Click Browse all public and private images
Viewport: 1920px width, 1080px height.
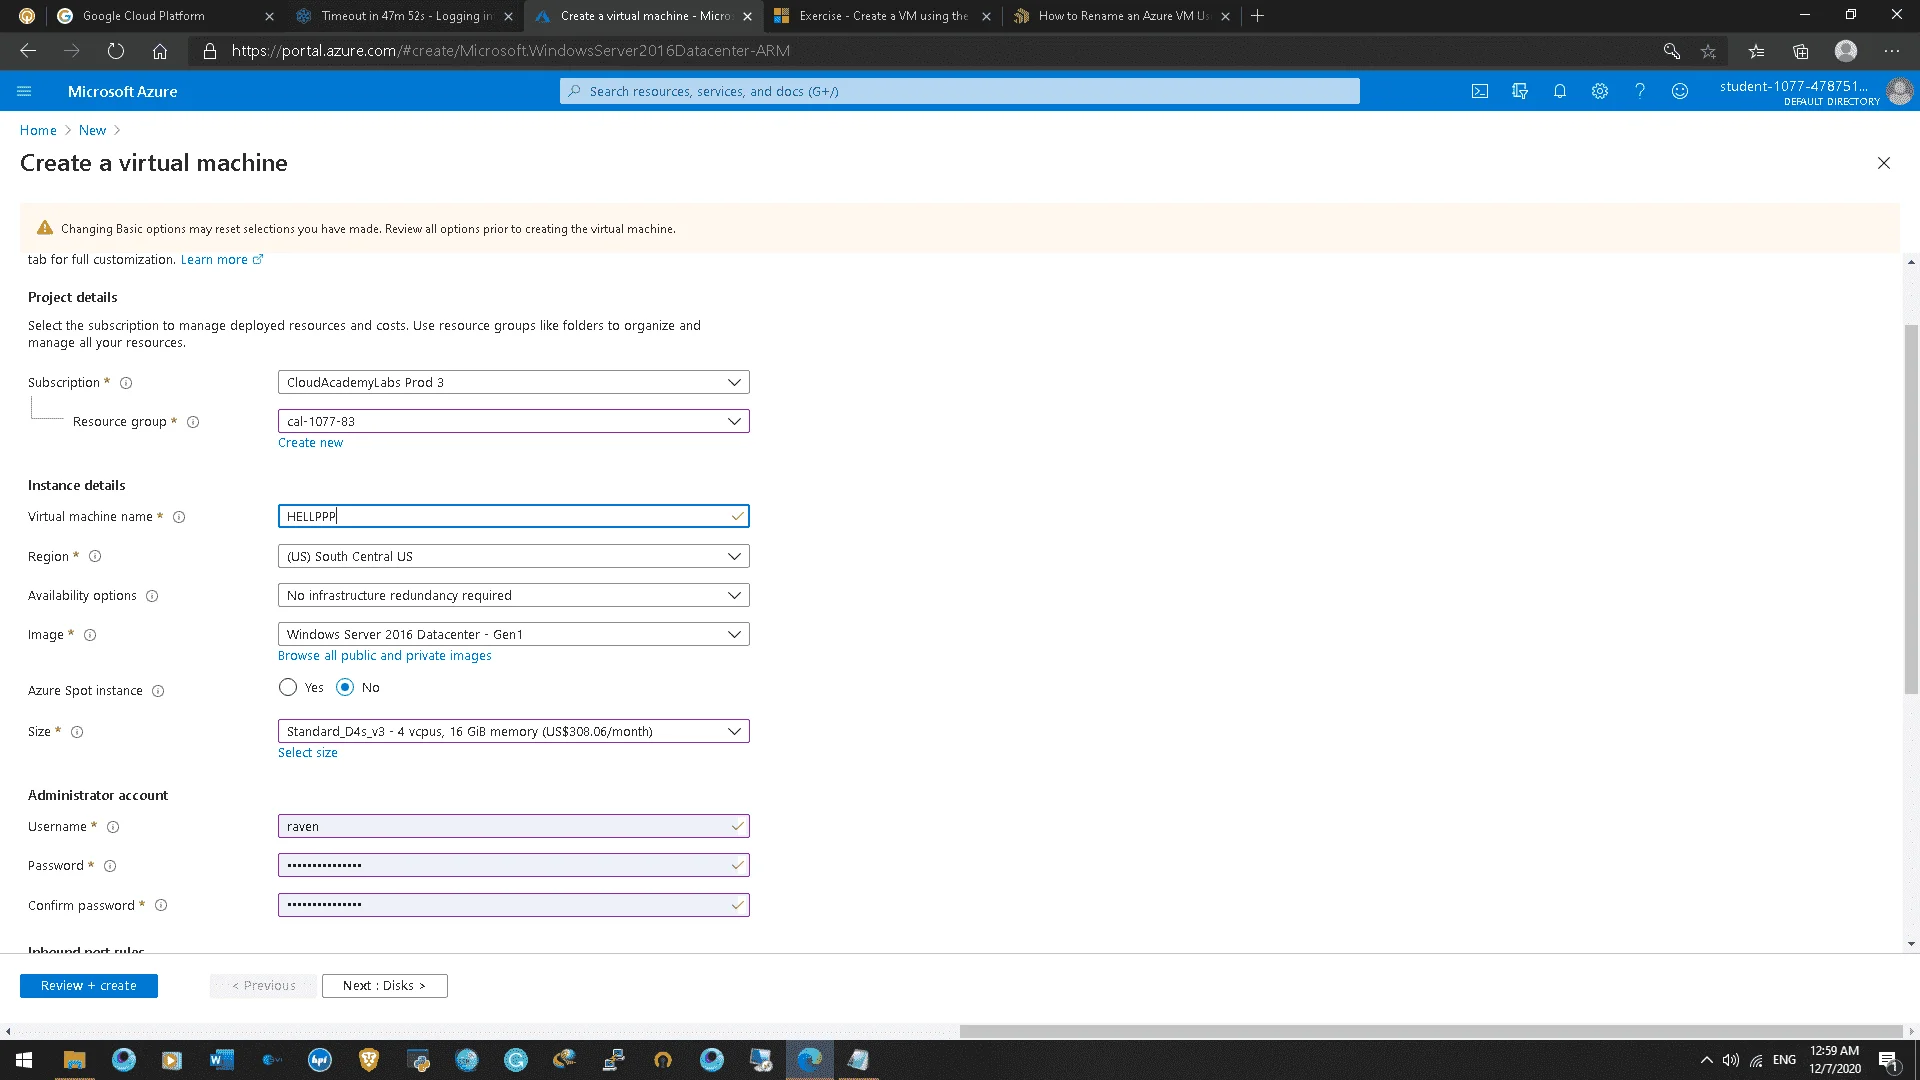point(385,656)
